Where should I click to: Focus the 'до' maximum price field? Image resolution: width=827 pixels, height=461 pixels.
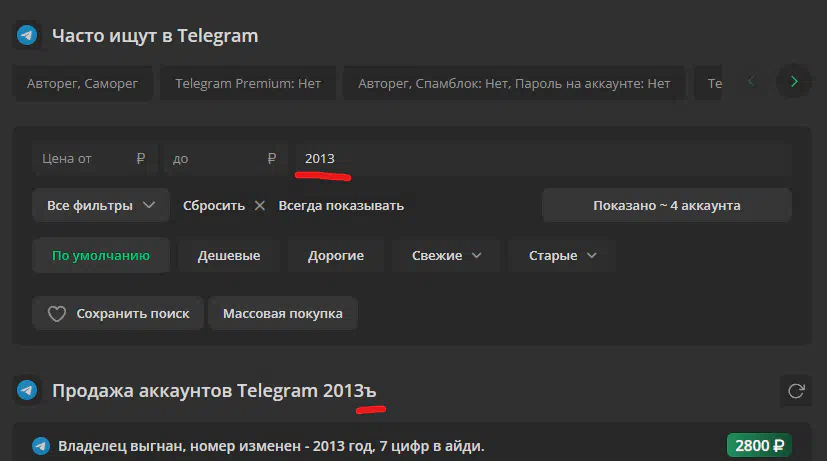[x=225, y=159]
